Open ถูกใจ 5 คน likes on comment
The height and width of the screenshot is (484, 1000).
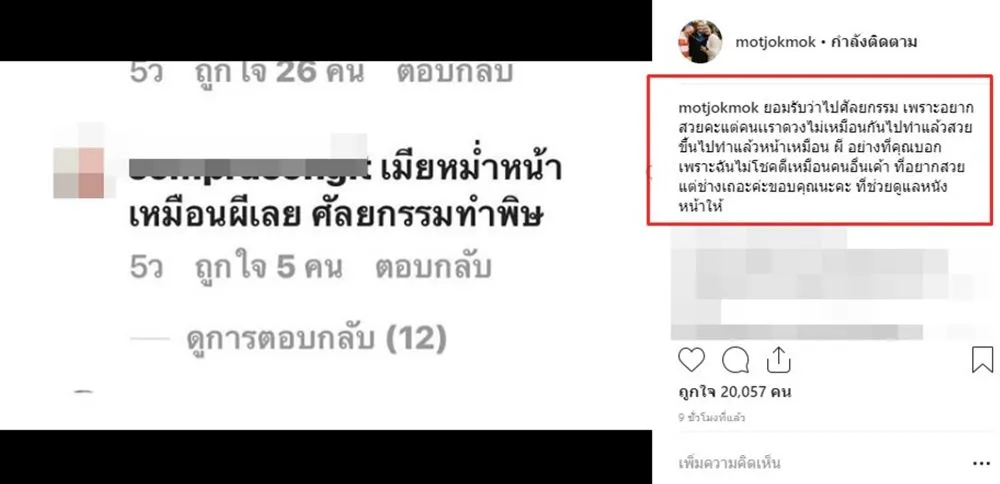point(268,267)
